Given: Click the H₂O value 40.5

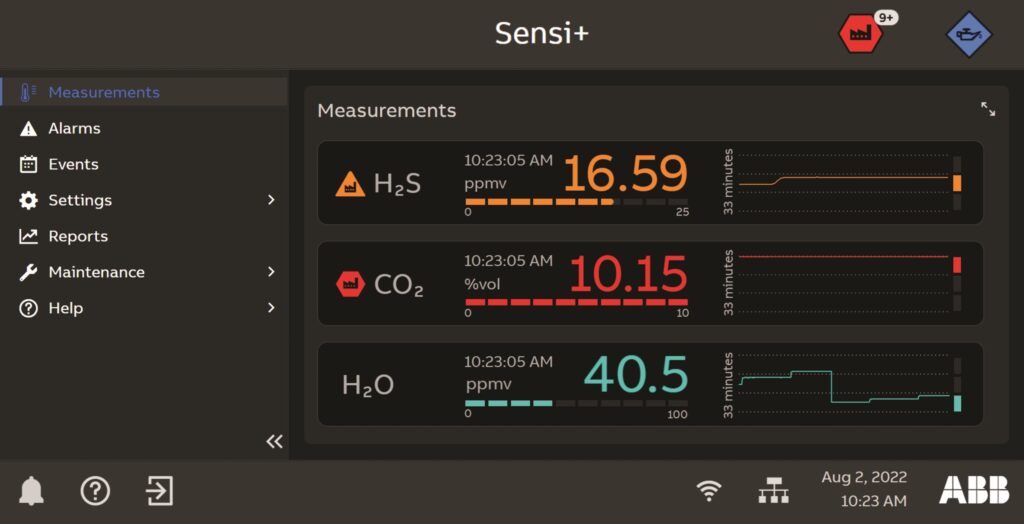Looking at the screenshot, I should [636, 376].
